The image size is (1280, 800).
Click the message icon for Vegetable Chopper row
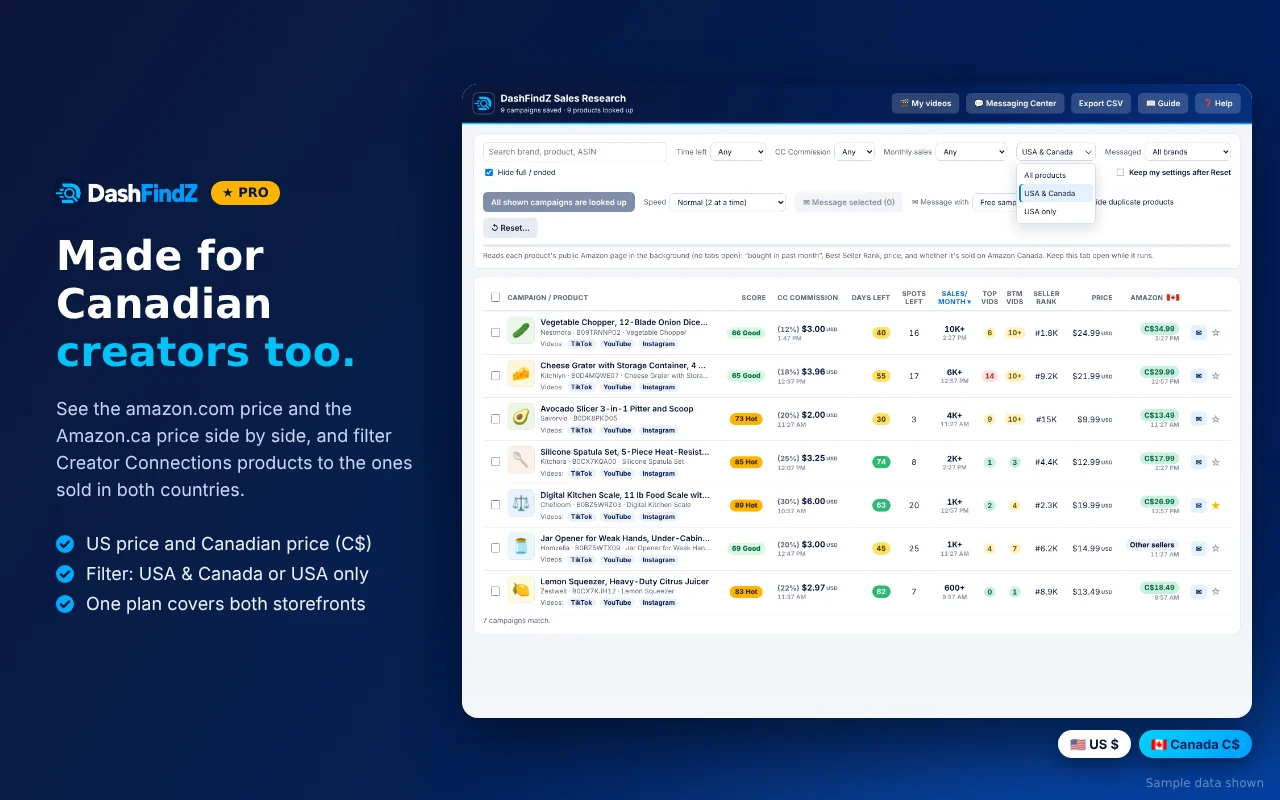(x=1198, y=332)
